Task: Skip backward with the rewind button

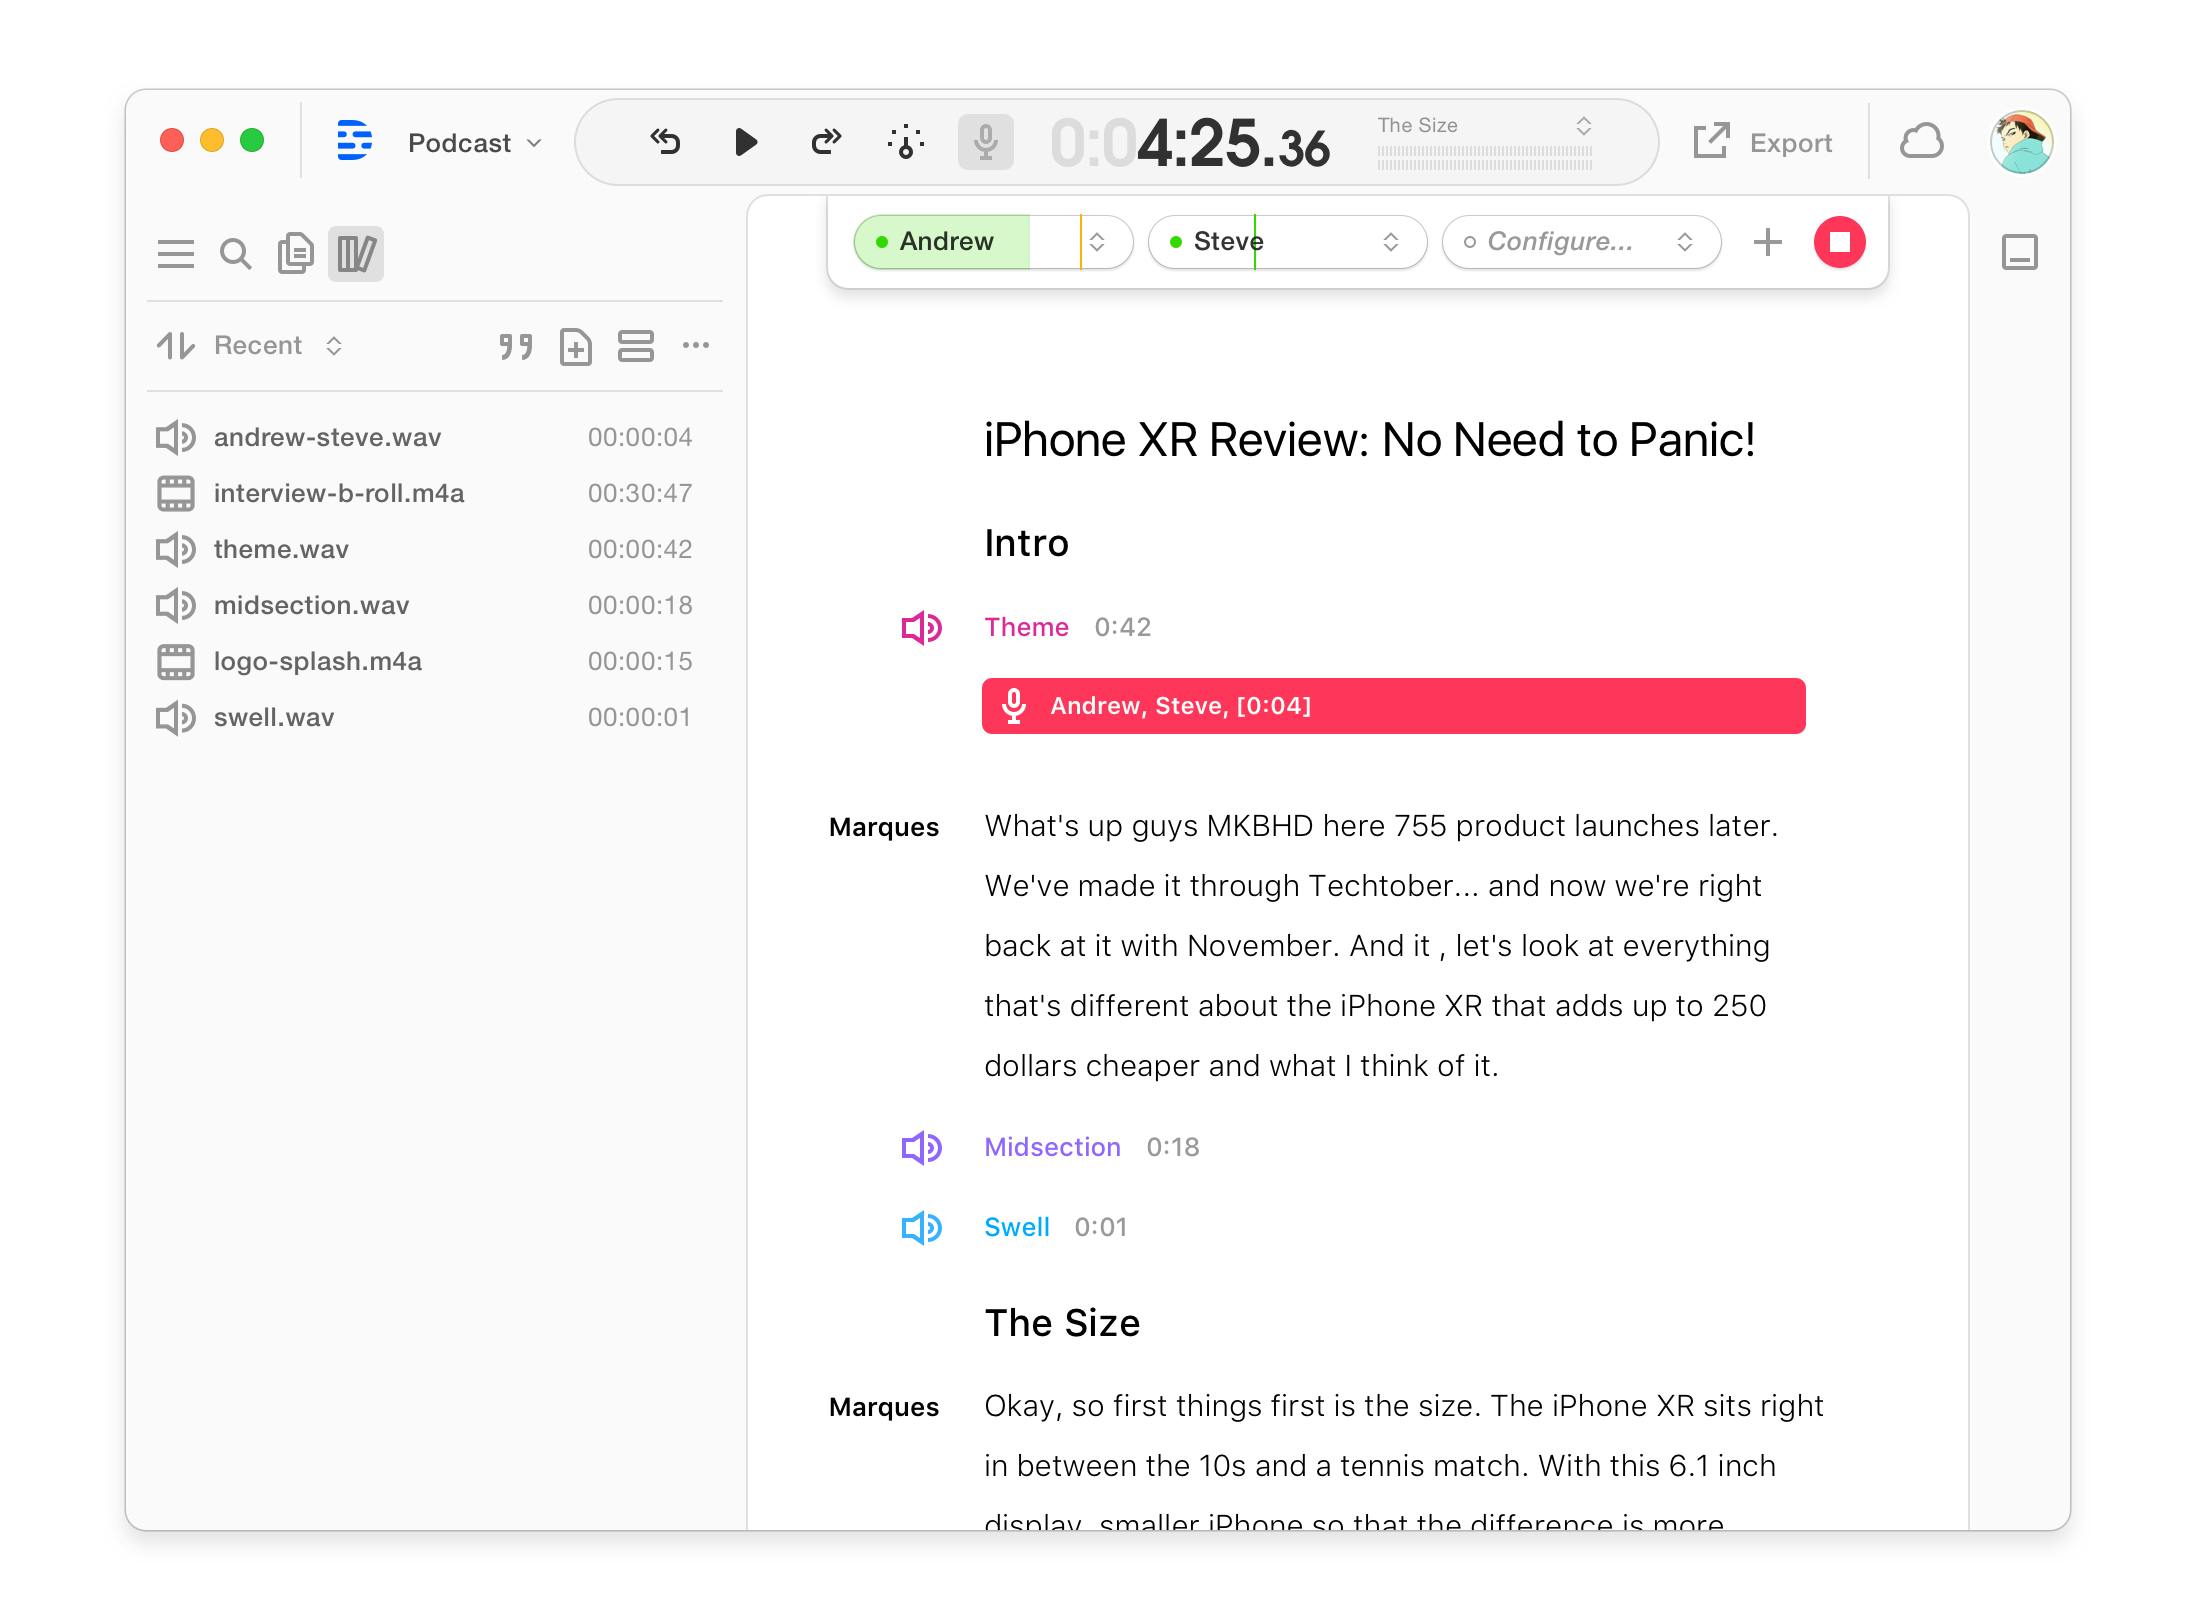Action: 665,142
